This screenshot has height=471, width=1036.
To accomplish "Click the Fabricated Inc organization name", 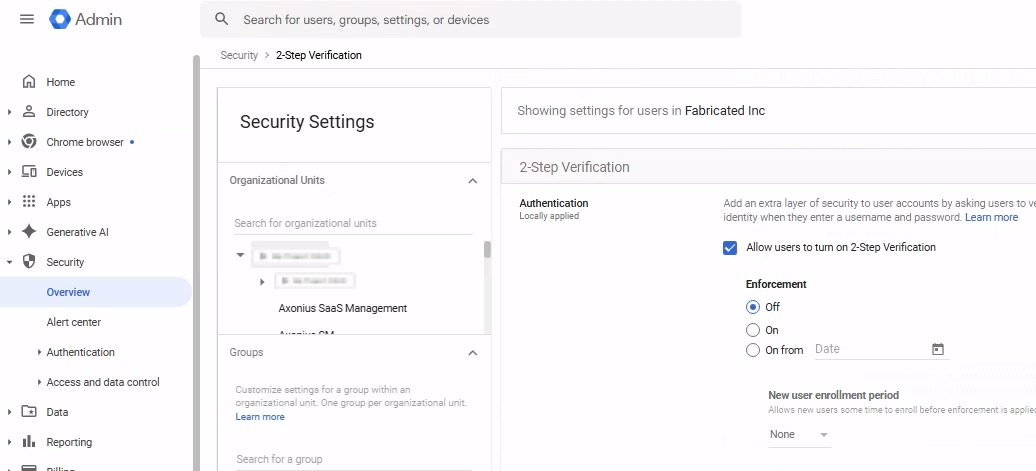I will click(725, 111).
